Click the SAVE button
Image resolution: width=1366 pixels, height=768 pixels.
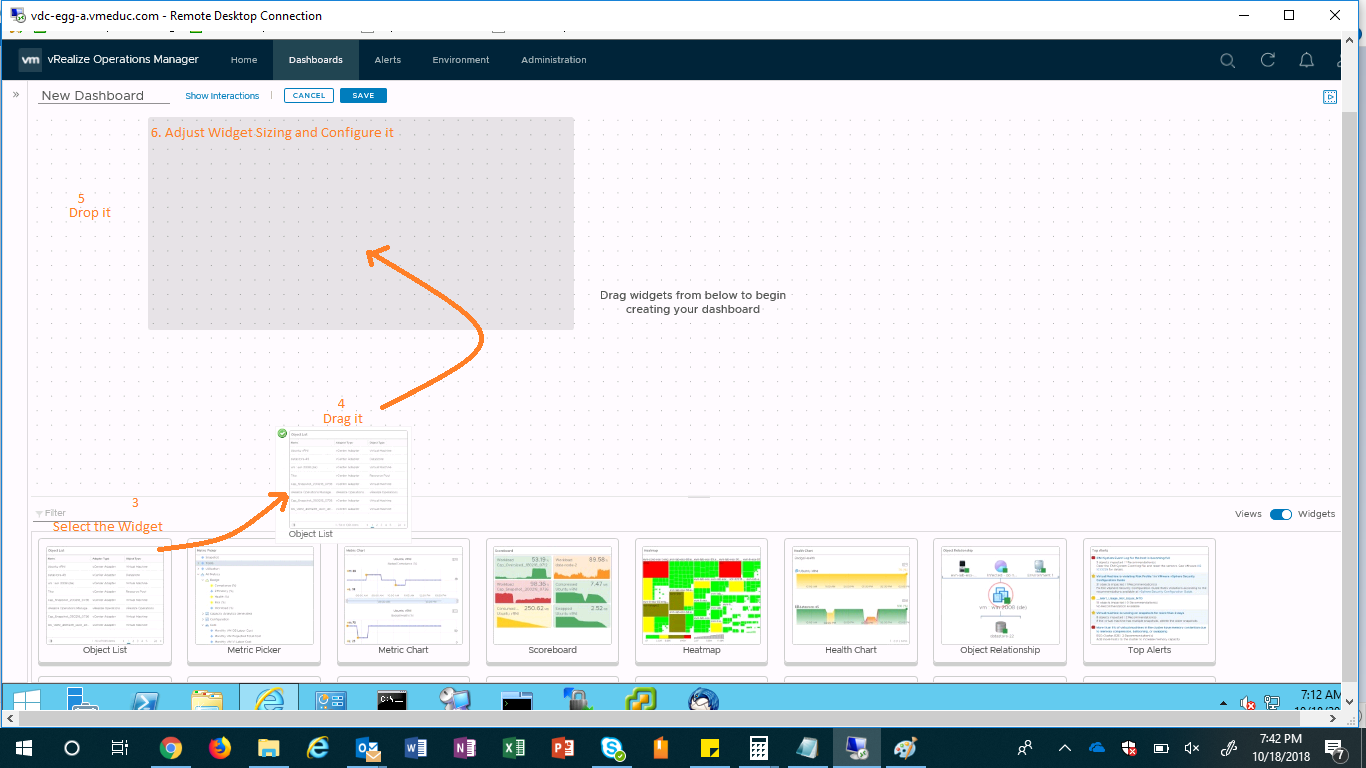tap(363, 95)
